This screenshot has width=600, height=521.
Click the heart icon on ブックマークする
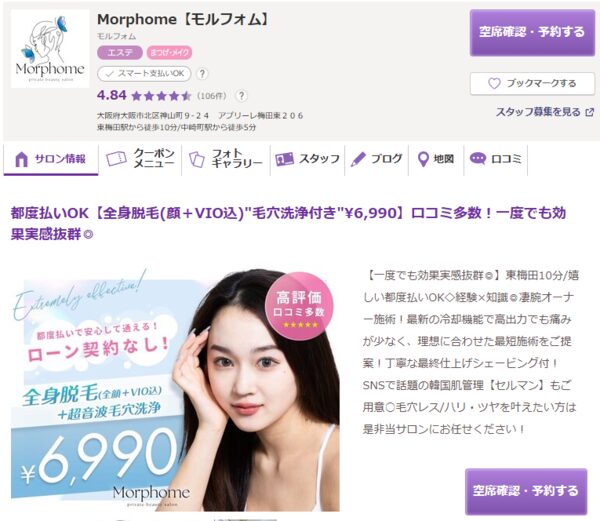[x=494, y=83]
